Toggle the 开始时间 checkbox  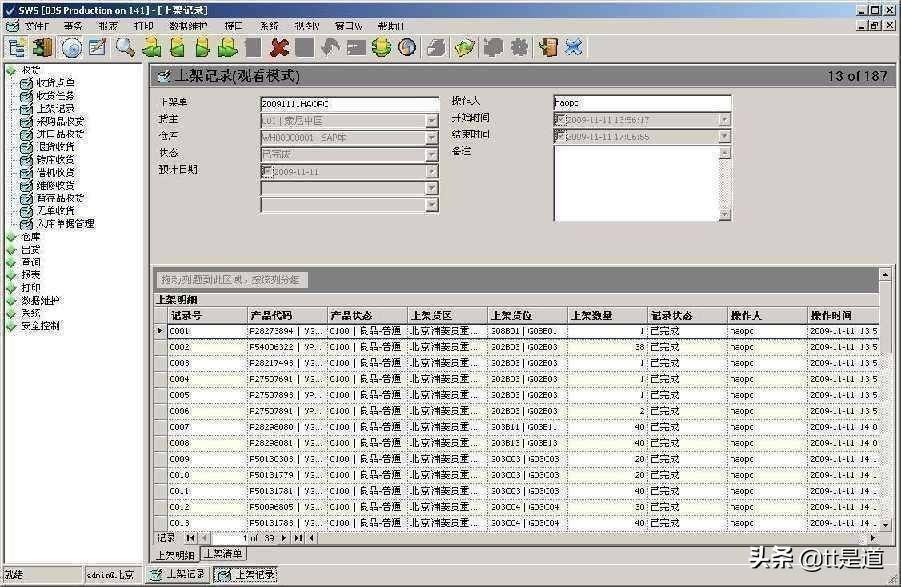pos(560,119)
